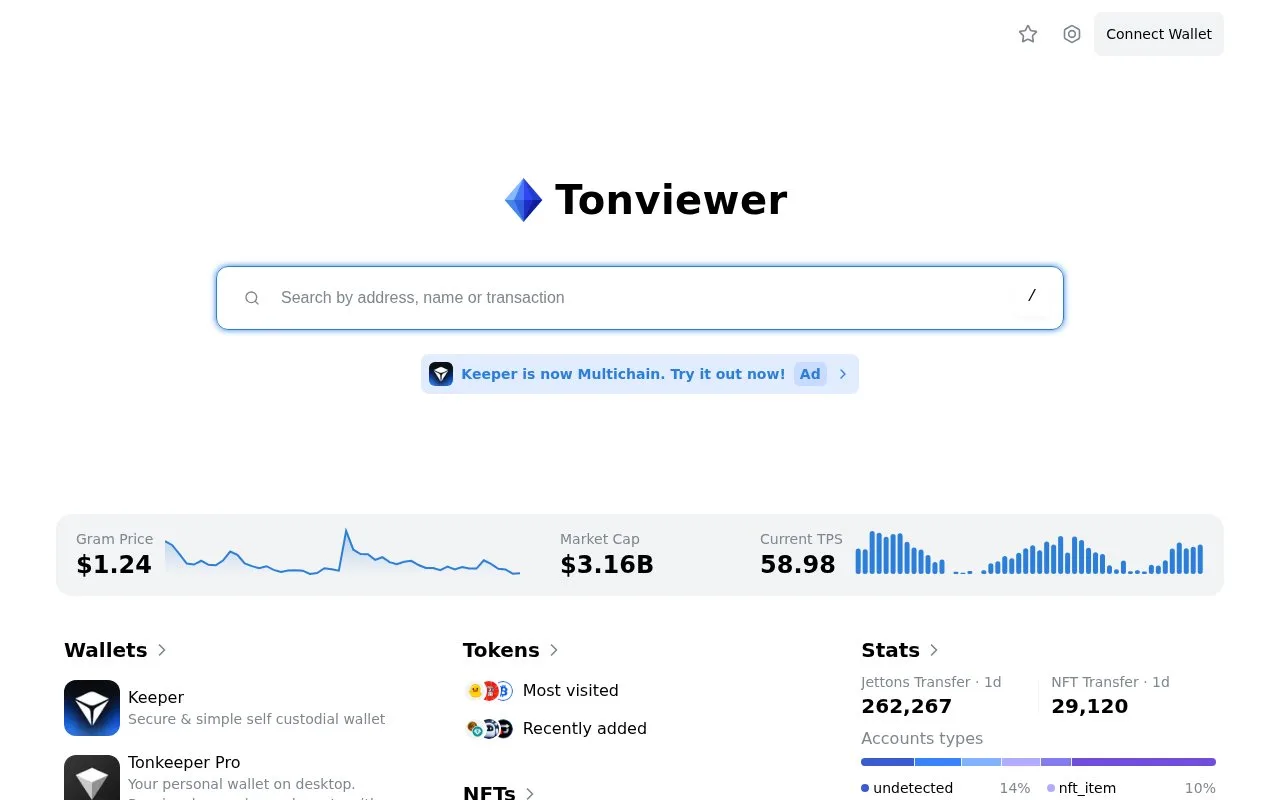
Task: Click the slash shortcut key hint
Action: click(x=1032, y=295)
